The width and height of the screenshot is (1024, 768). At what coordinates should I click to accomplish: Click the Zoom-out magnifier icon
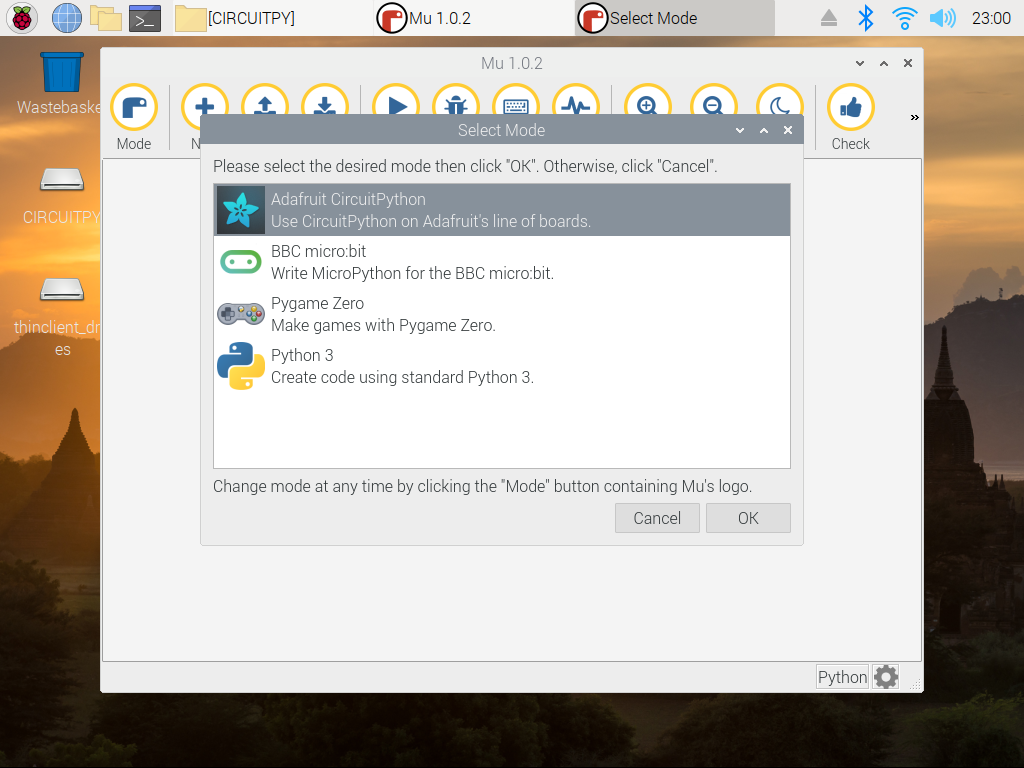[714, 101]
